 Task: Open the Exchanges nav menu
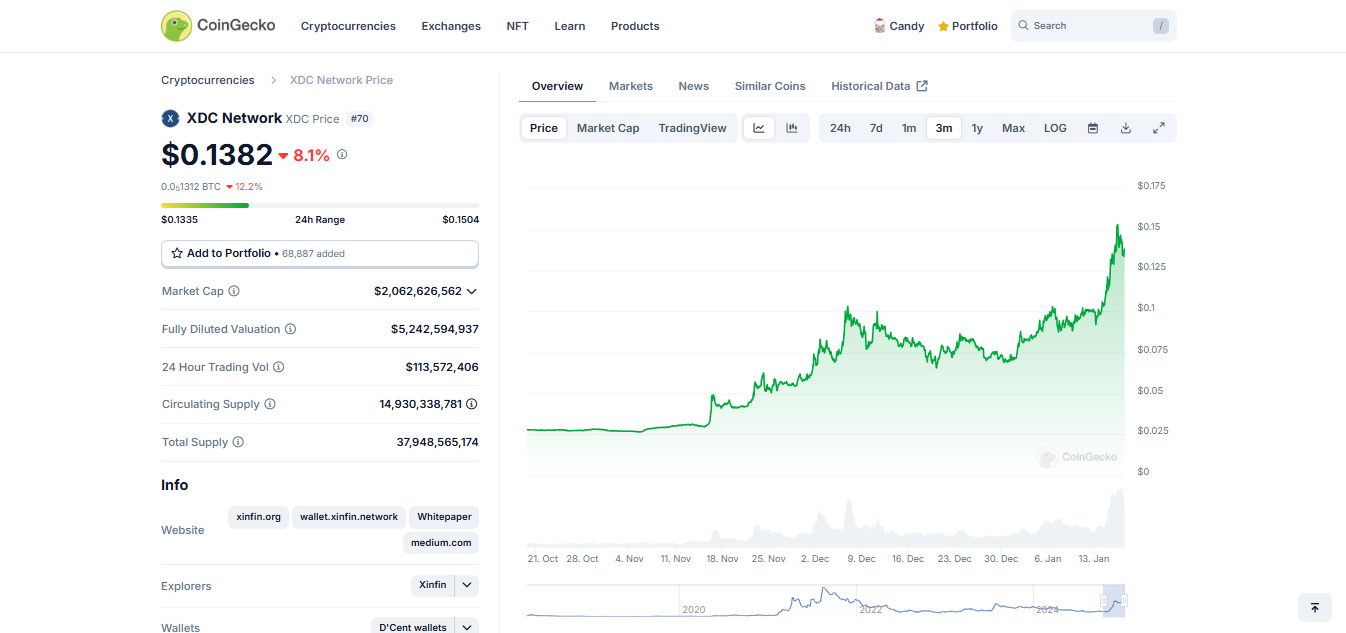[x=451, y=26]
